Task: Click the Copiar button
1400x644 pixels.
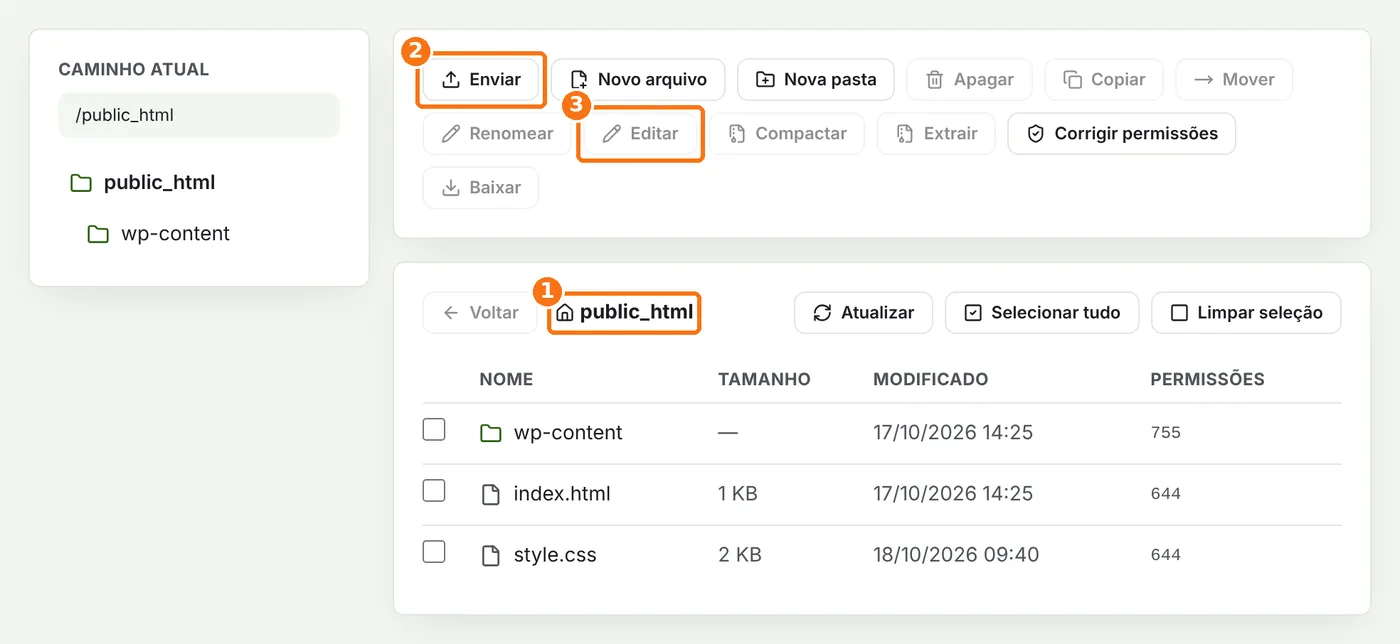Action: tap(1104, 79)
